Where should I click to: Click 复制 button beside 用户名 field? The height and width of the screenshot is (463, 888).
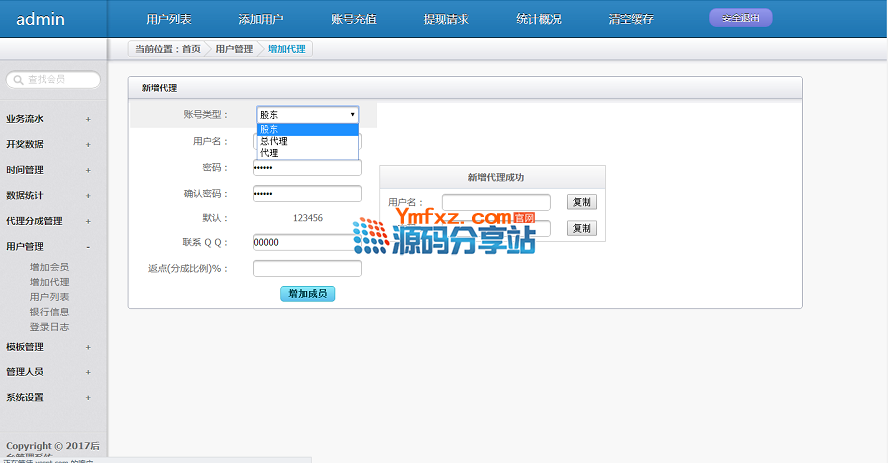coord(581,202)
